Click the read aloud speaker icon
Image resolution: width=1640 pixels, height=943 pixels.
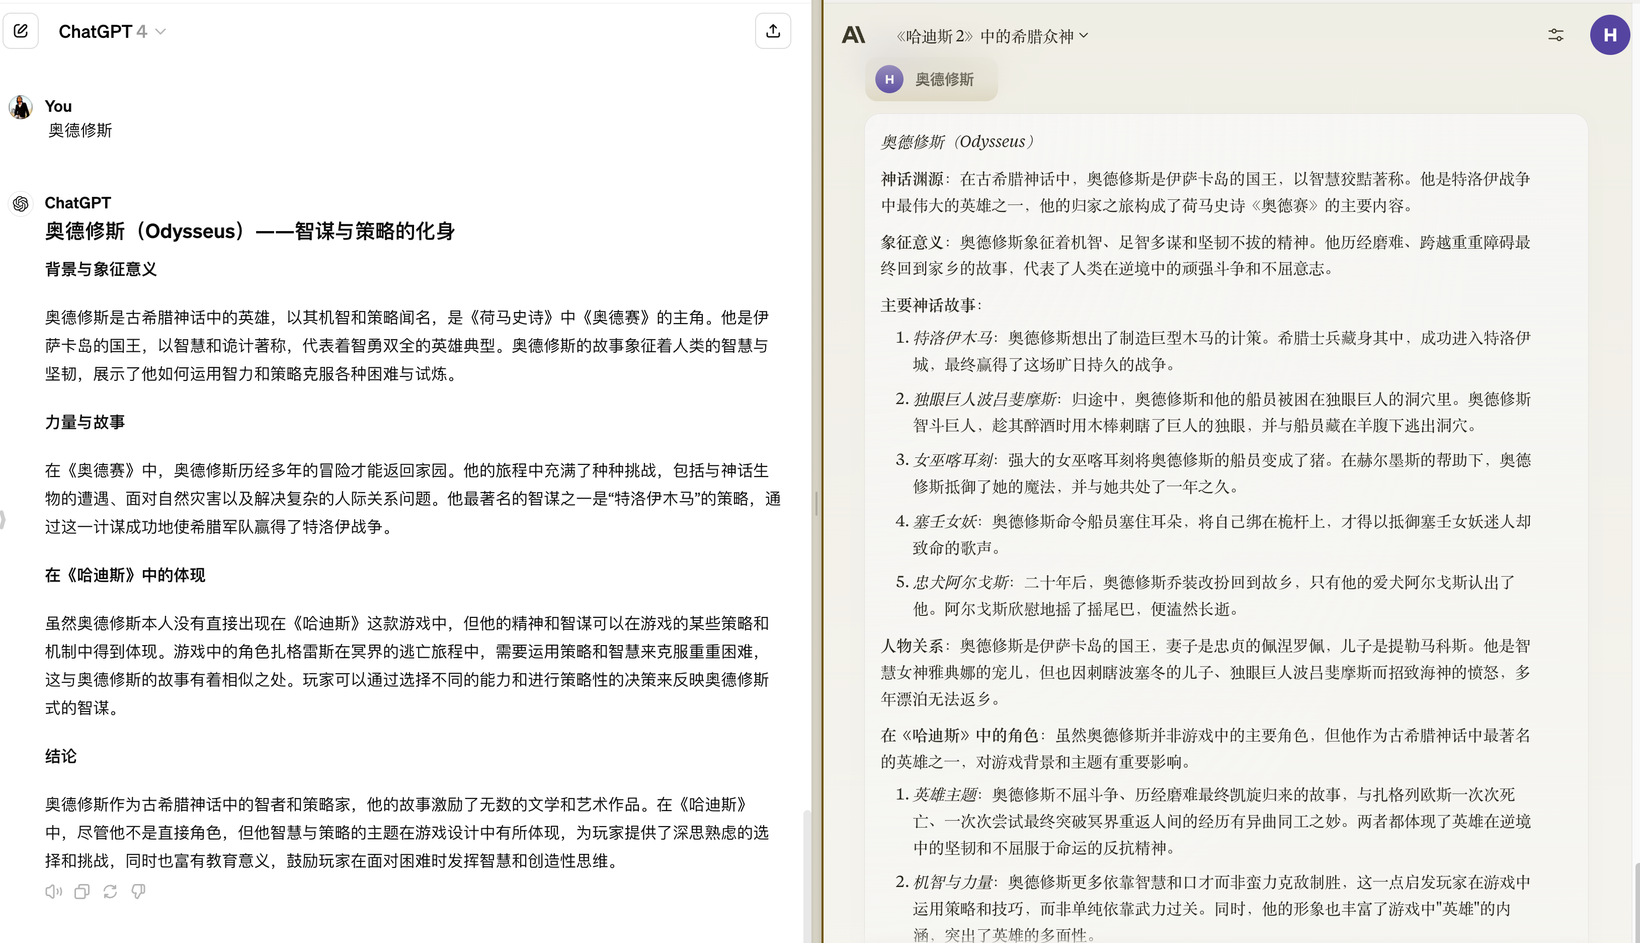tap(53, 891)
